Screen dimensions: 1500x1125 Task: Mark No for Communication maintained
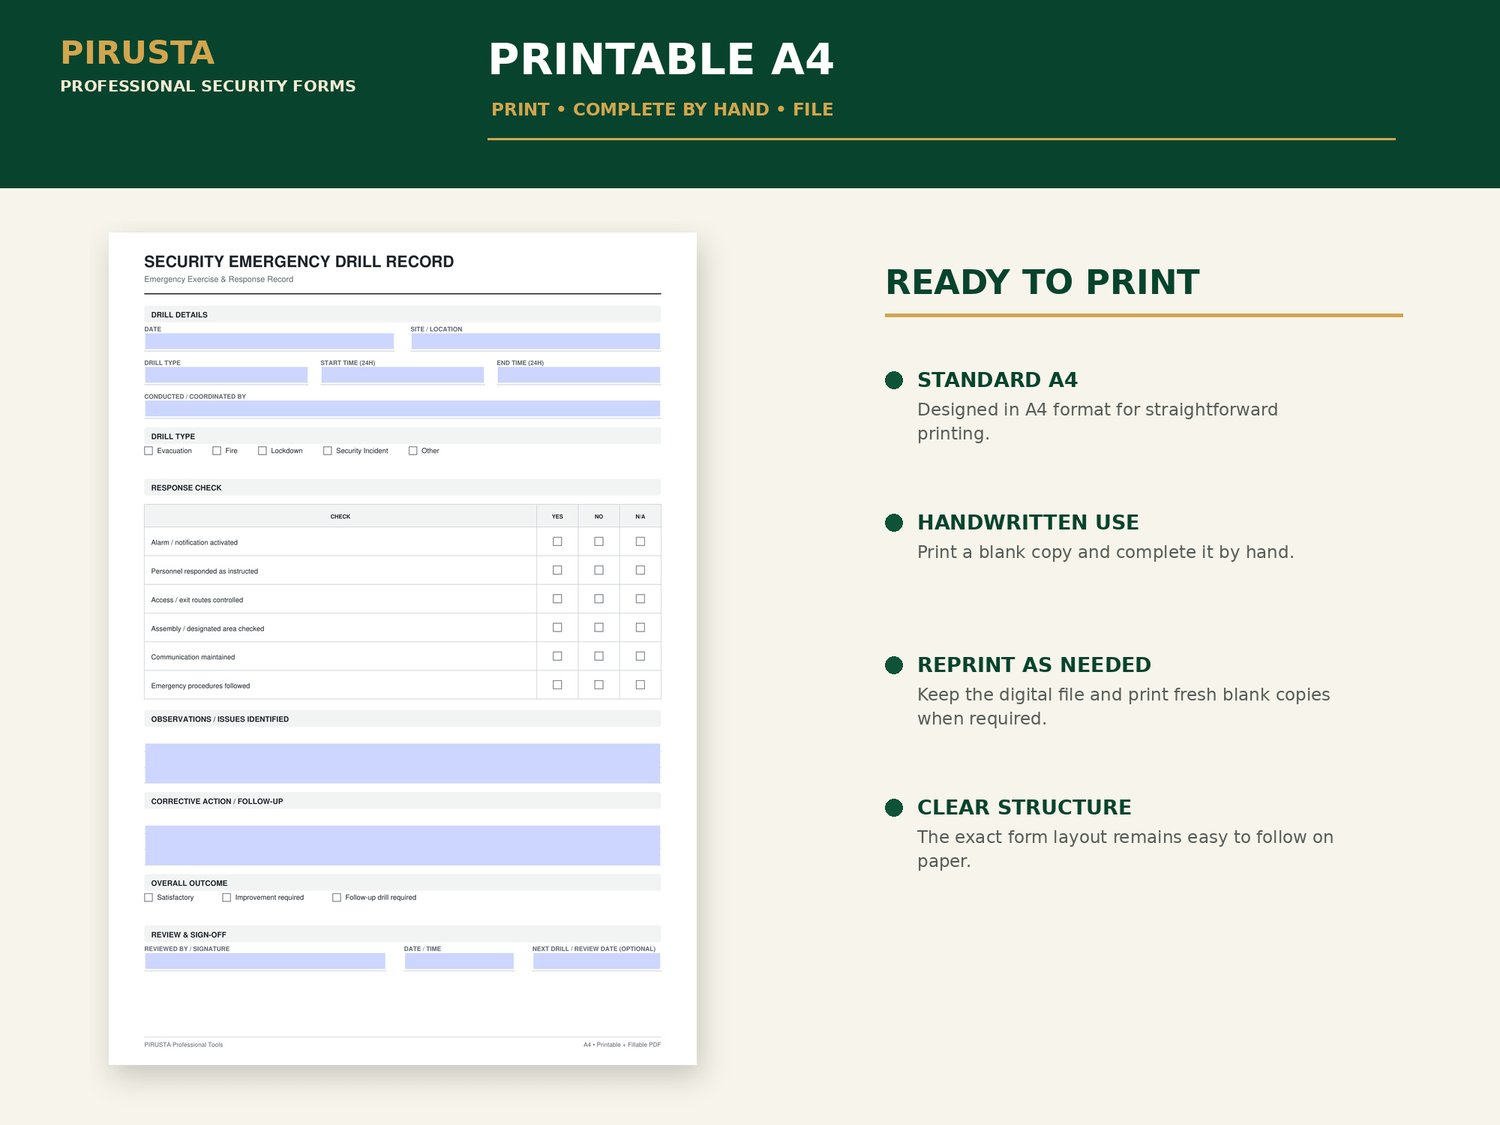pos(599,656)
